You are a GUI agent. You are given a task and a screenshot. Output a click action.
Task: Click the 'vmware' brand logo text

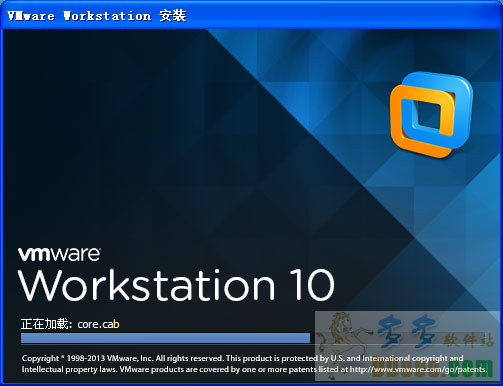click(59, 254)
